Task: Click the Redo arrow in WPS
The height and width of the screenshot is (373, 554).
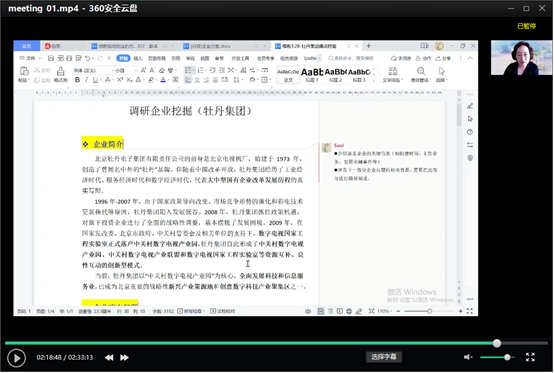Action: [x=100, y=58]
